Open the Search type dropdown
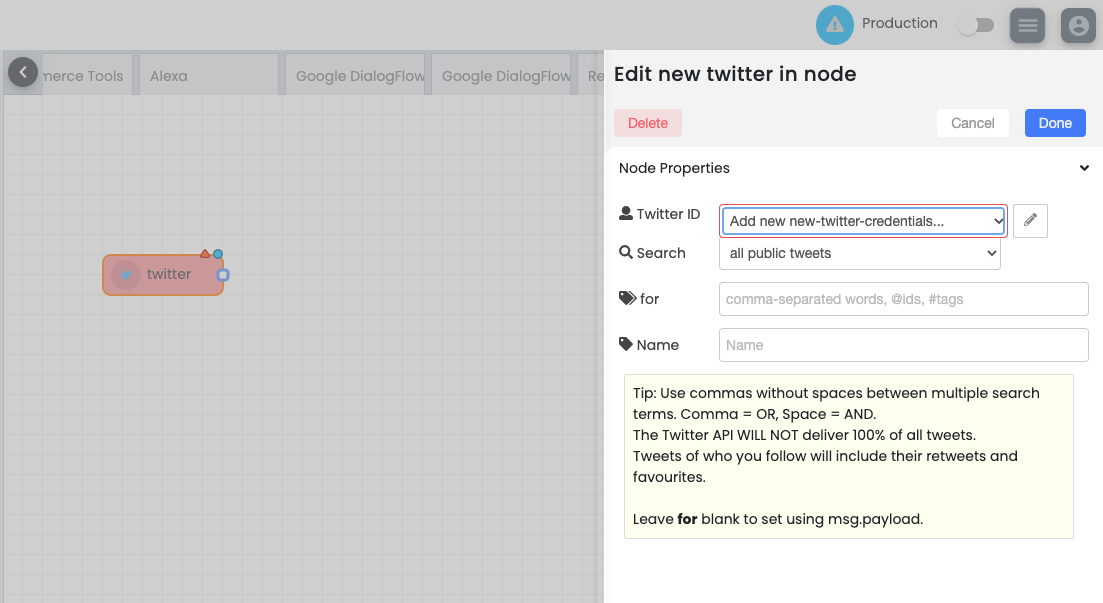1103x603 pixels. tap(860, 253)
